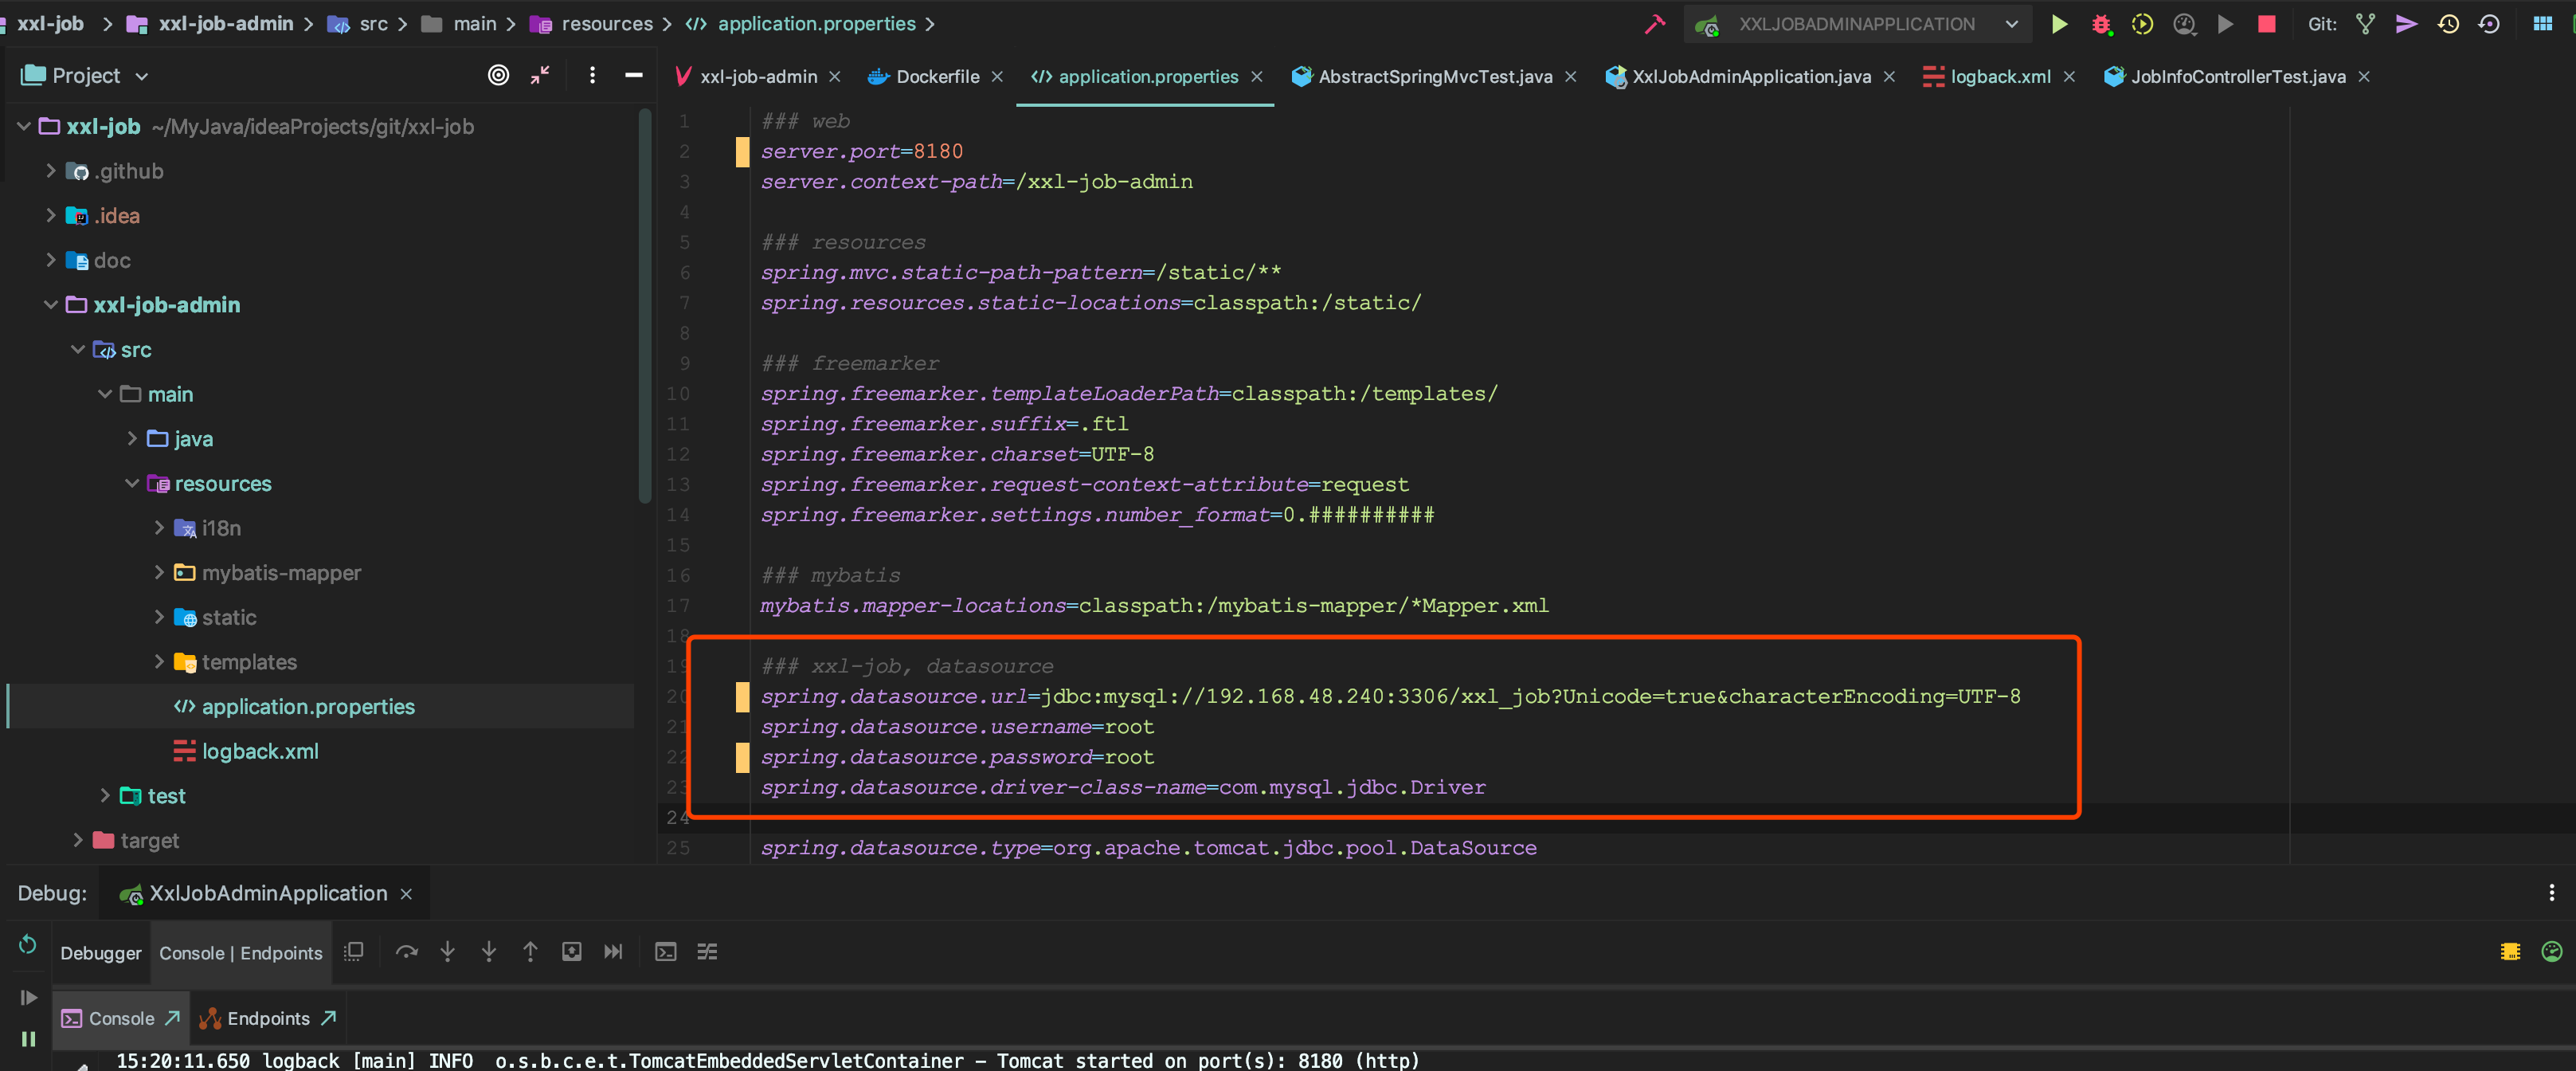Open the Endpoints view in new window
This screenshot has width=2576, height=1071.
[328, 1018]
